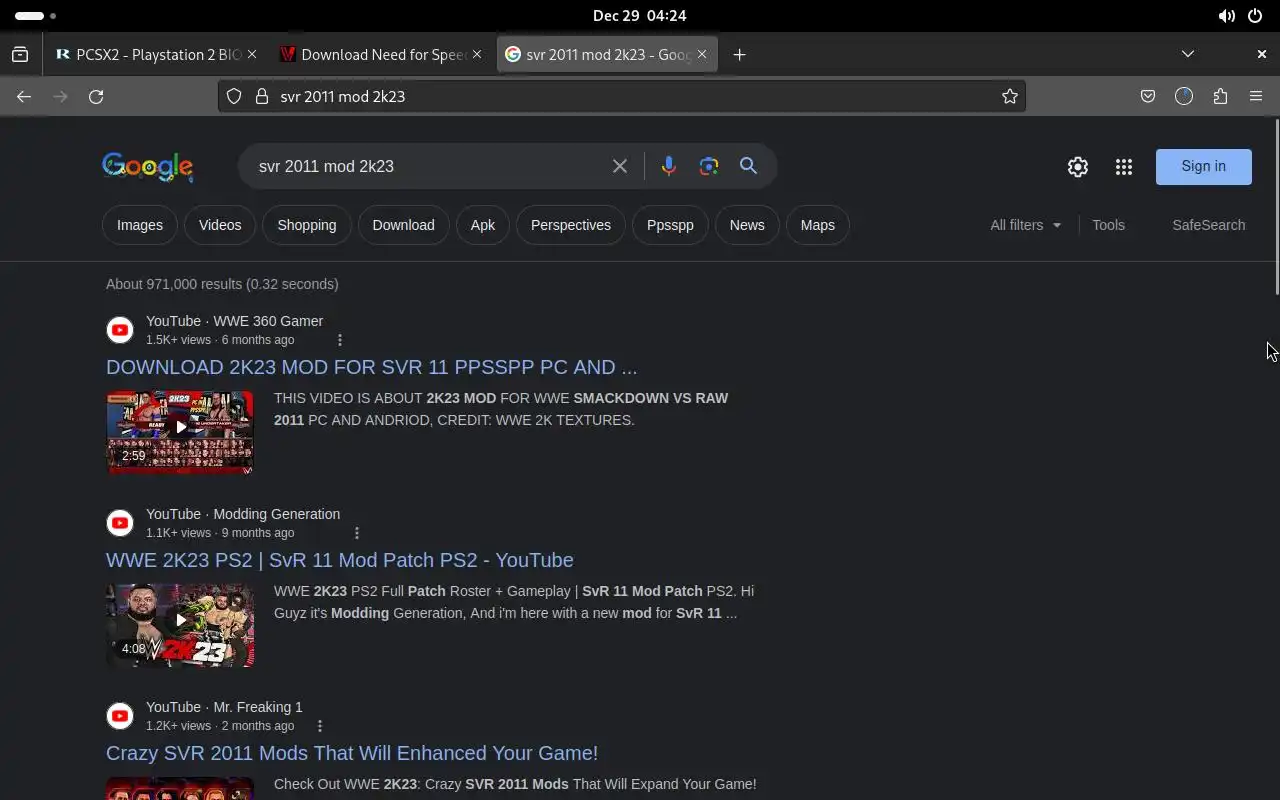Close the PCSX2 Playstation 2 BIOS tab
This screenshot has width=1280, height=800.
tap(252, 54)
